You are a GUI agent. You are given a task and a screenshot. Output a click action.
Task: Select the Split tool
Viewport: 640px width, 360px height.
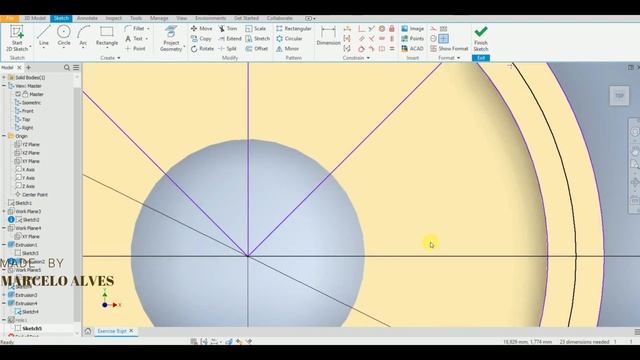tap(227, 48)
